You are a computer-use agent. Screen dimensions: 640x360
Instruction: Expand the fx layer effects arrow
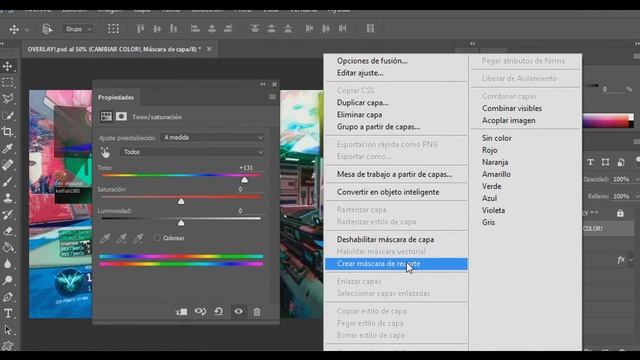(x=631, y=260)
